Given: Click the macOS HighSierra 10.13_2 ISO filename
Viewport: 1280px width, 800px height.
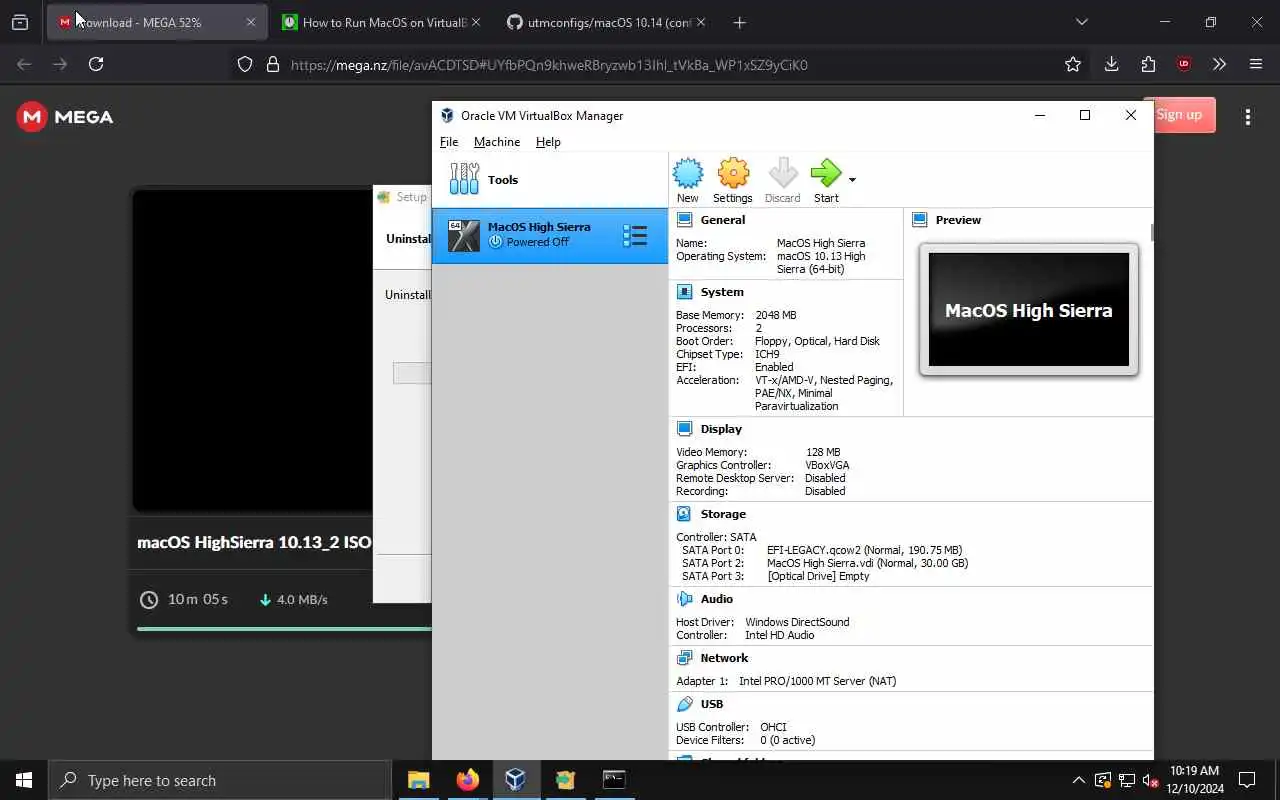Looking at the screenshot, I should click(x=254, y=542).
